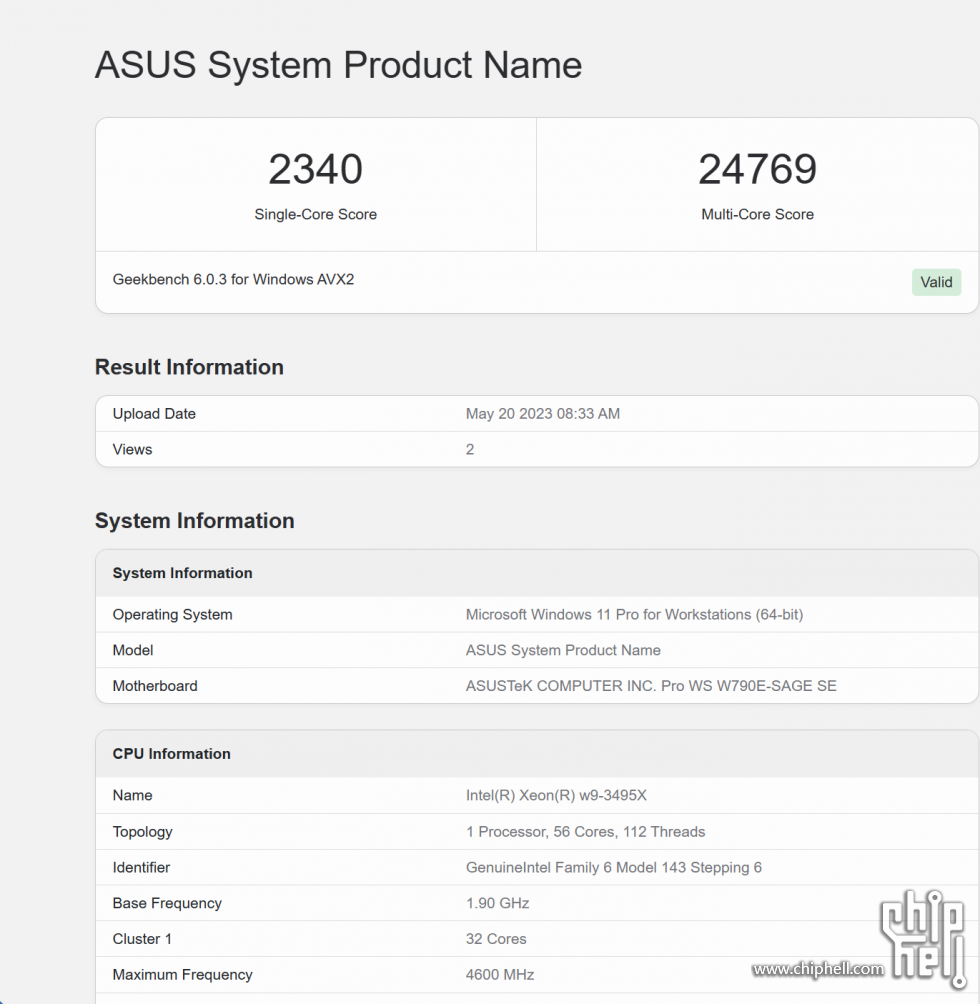Click the Model row label

click(133, 651)
